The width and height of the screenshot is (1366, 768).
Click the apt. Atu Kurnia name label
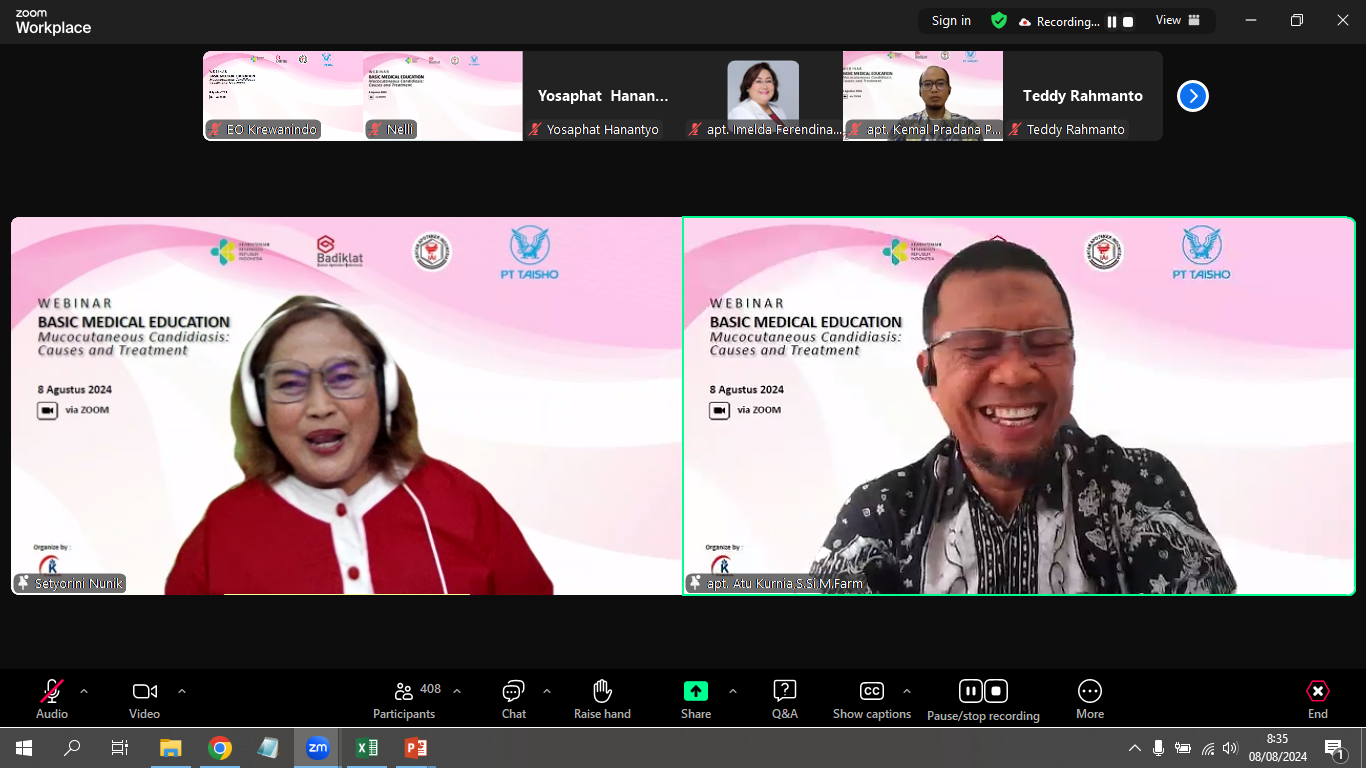(x=776, y=583)
